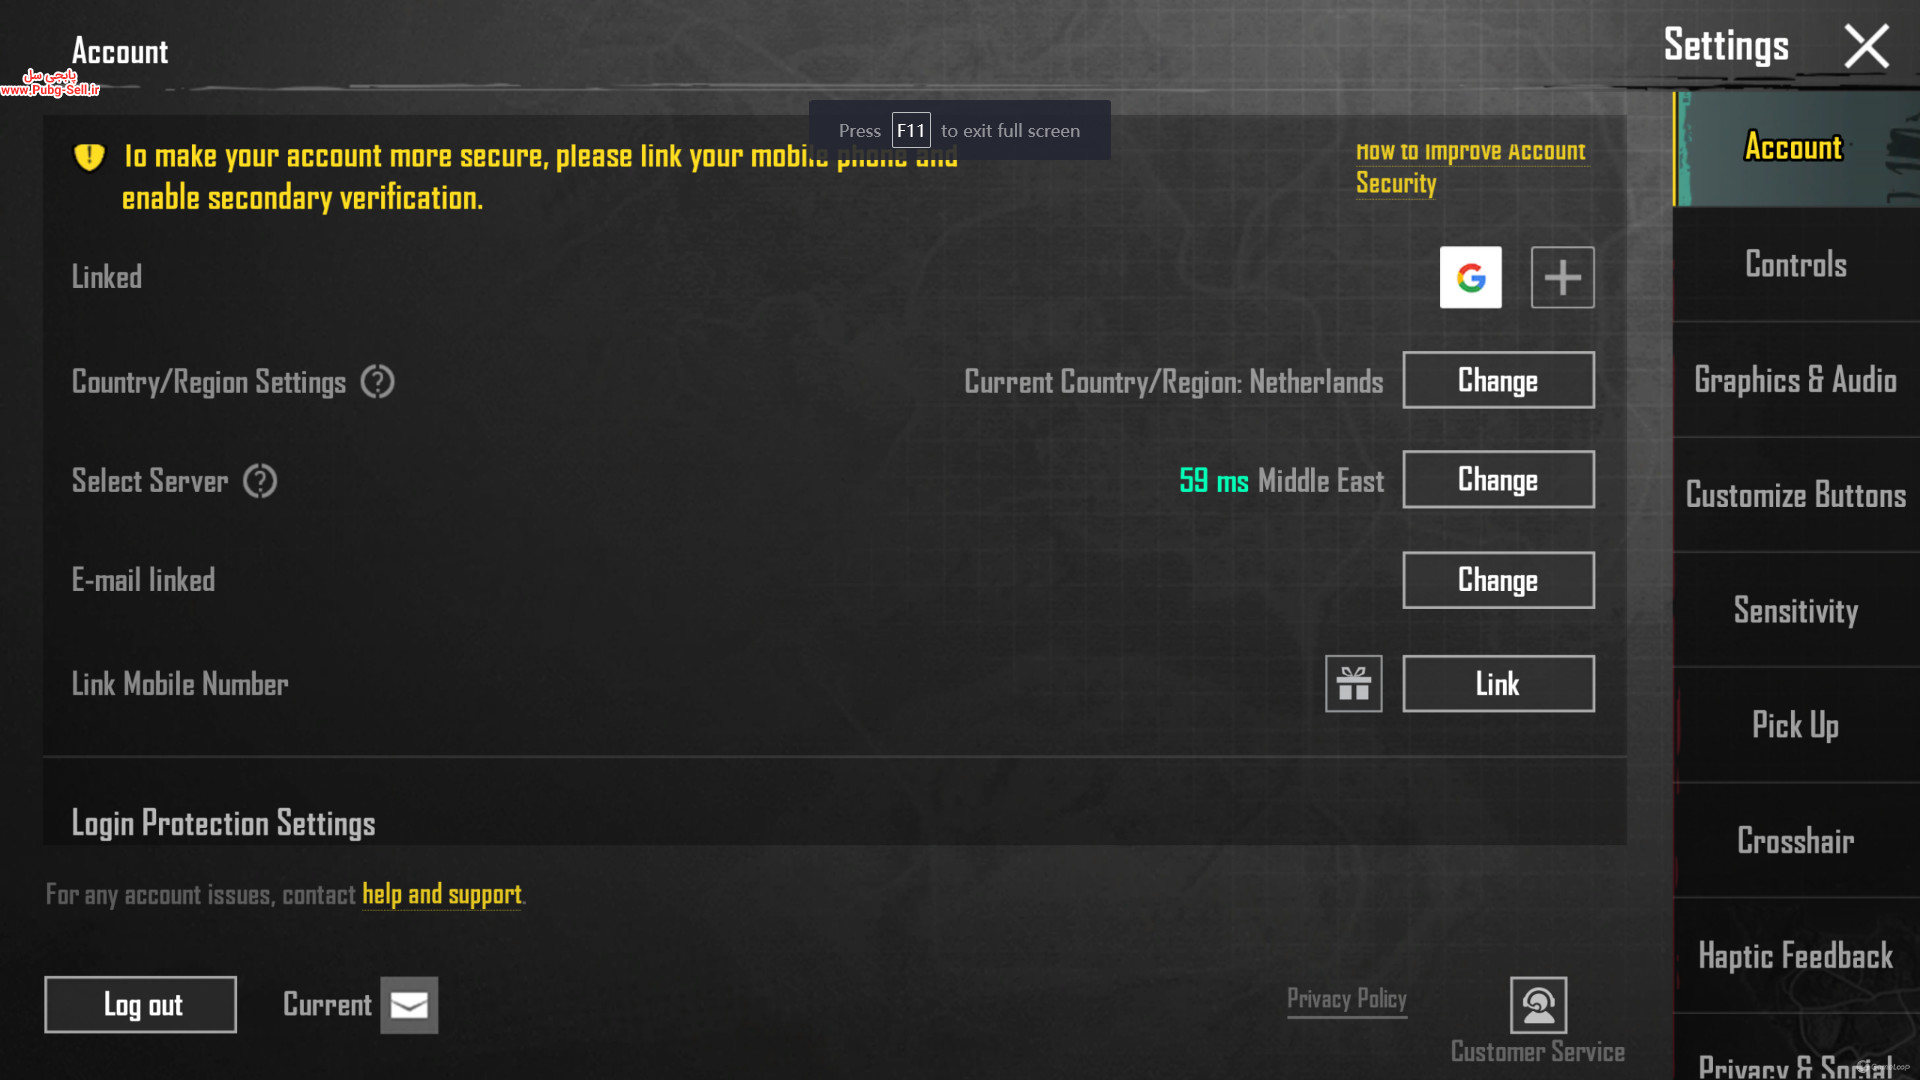
Task: Click the Link Mobile Number label
Action: pyautogui.click(x=180, y=684)
